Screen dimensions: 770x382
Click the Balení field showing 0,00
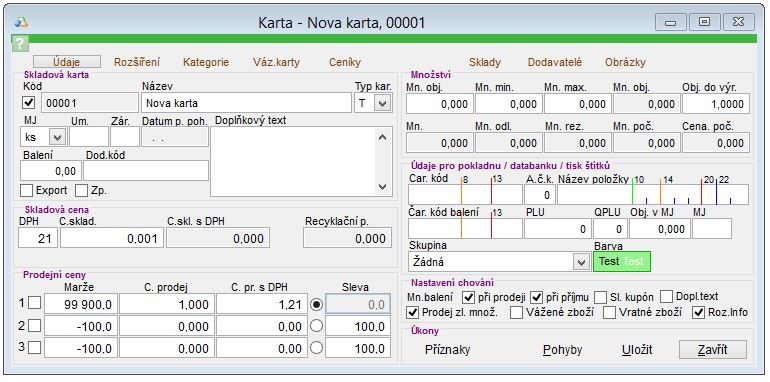[51, 170]
